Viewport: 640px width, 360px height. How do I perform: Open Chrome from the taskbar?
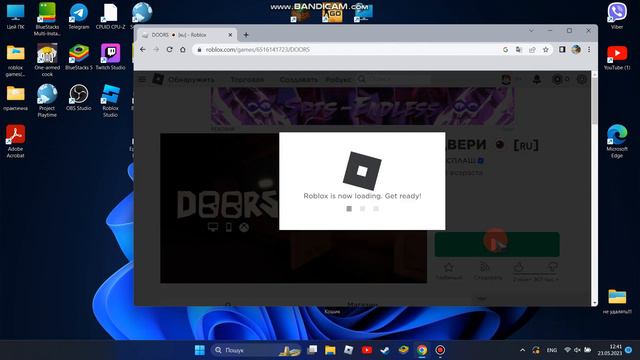[422, 350]
